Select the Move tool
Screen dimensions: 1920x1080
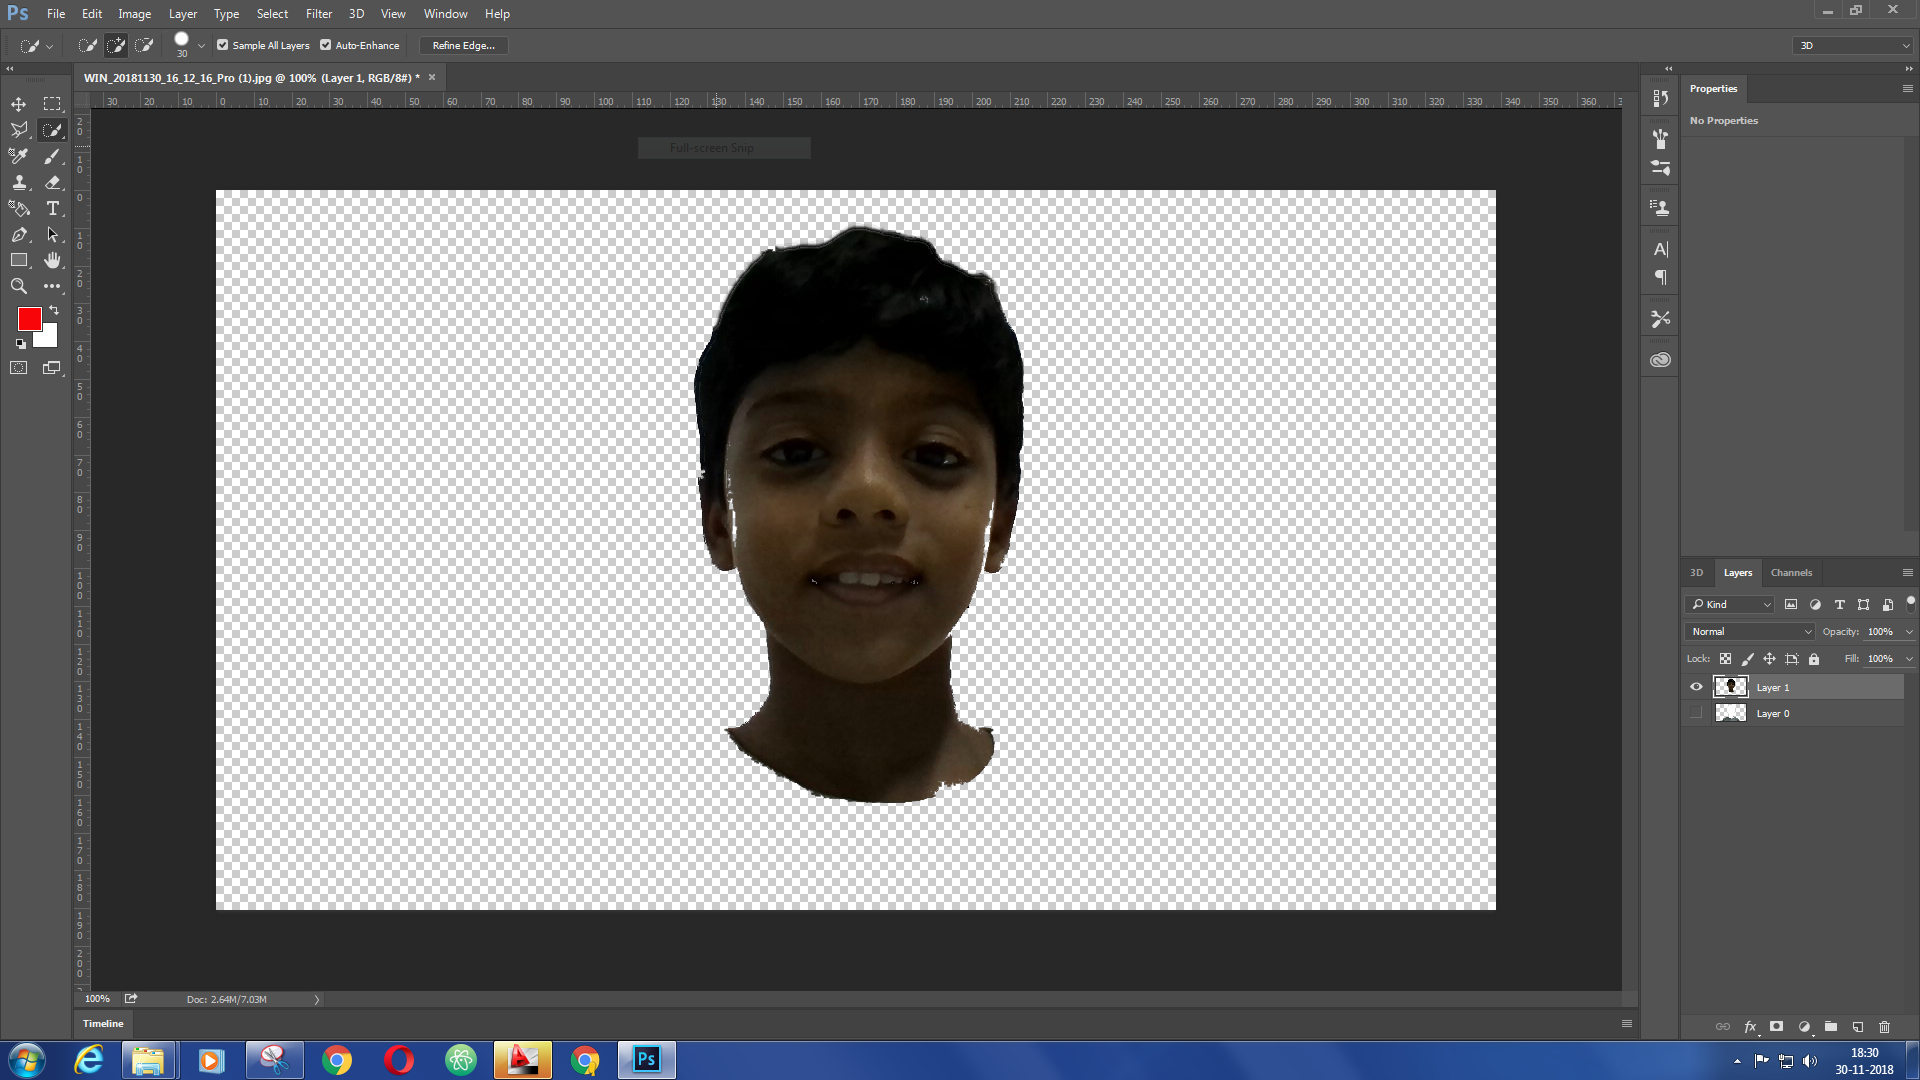pyautogui.click(x=19, y=104)
